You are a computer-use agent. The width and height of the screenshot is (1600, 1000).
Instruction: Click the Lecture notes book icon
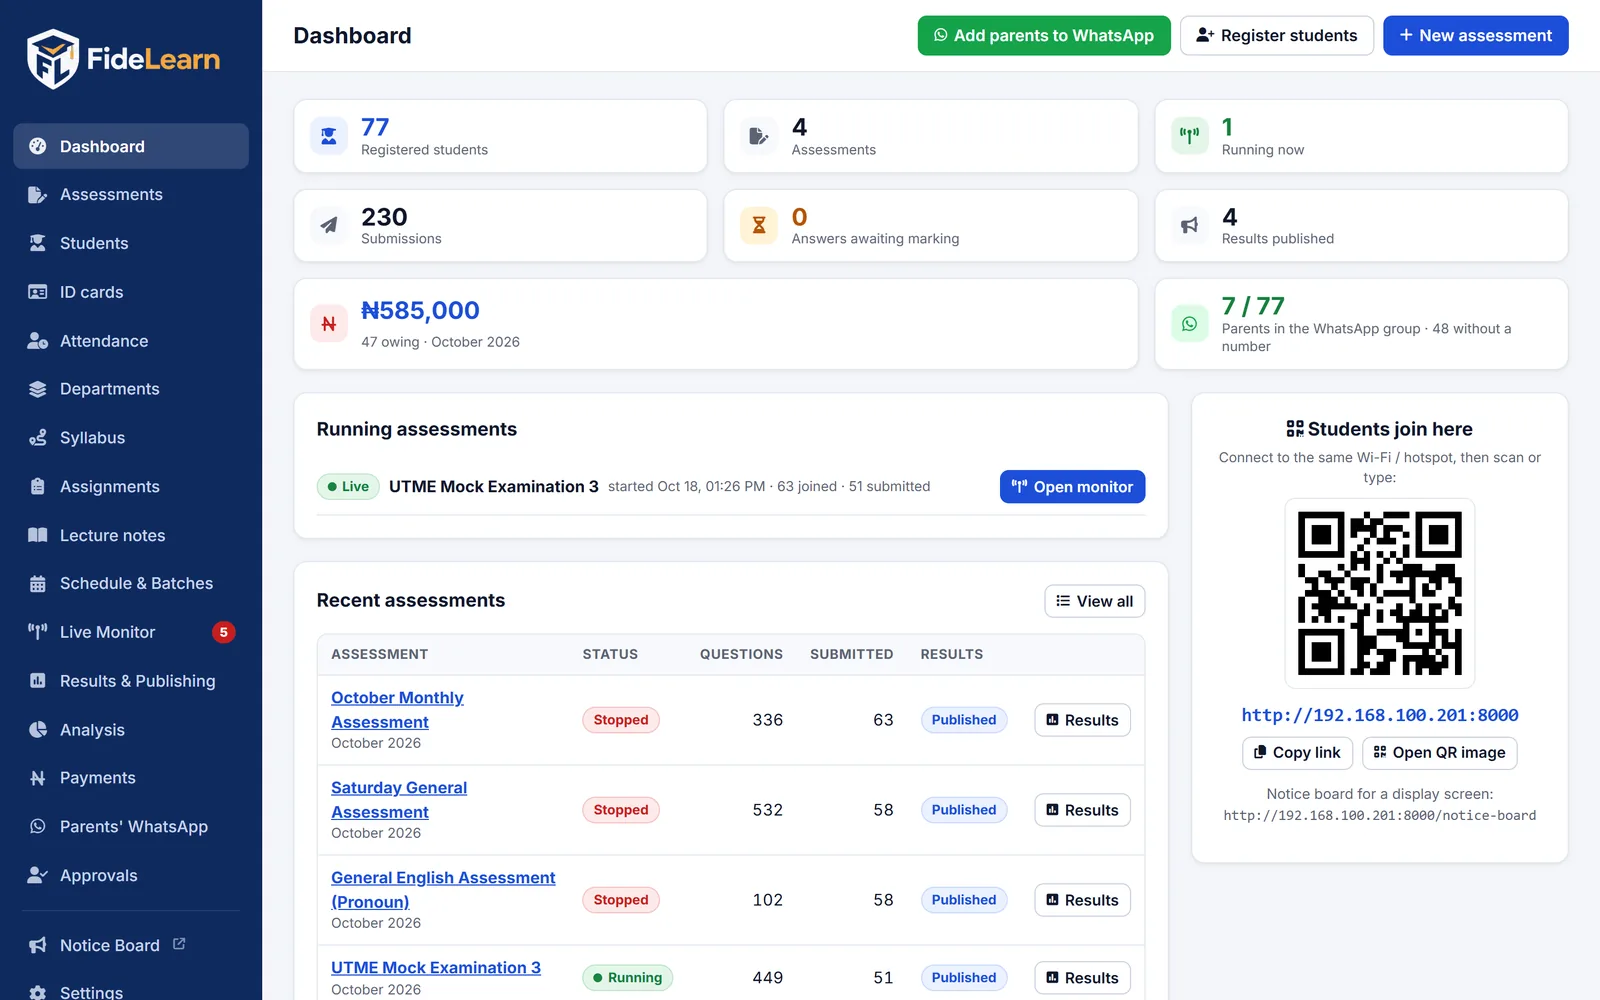[38, 535]
